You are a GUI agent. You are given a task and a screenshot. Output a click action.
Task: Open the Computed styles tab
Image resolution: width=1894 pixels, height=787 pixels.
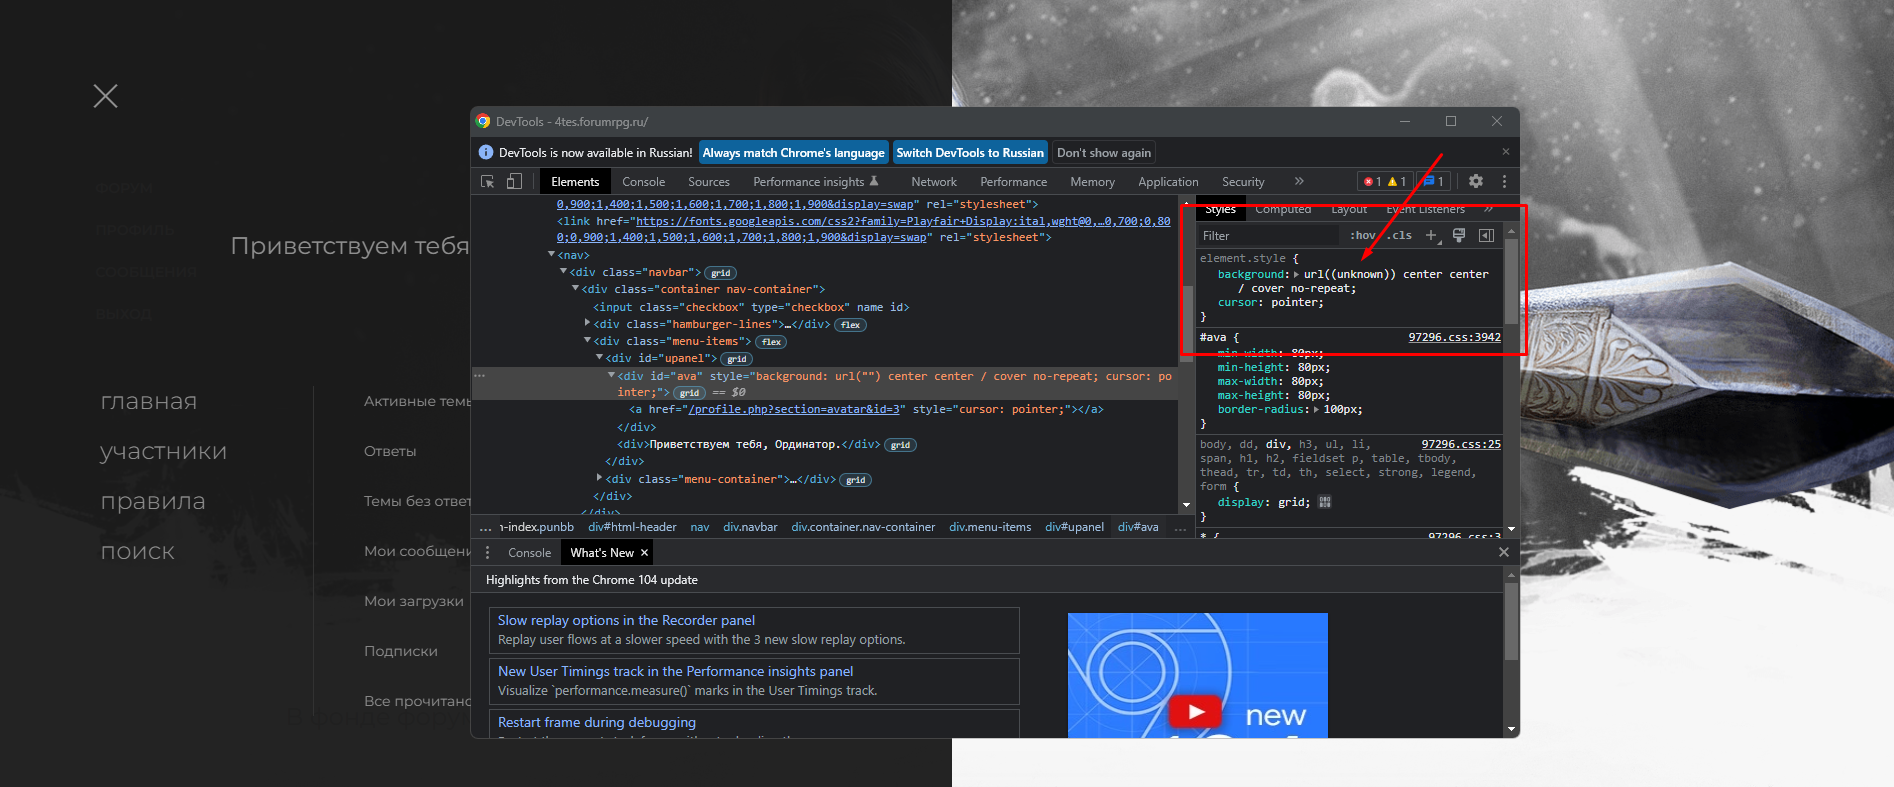[x=1282, y=210]
